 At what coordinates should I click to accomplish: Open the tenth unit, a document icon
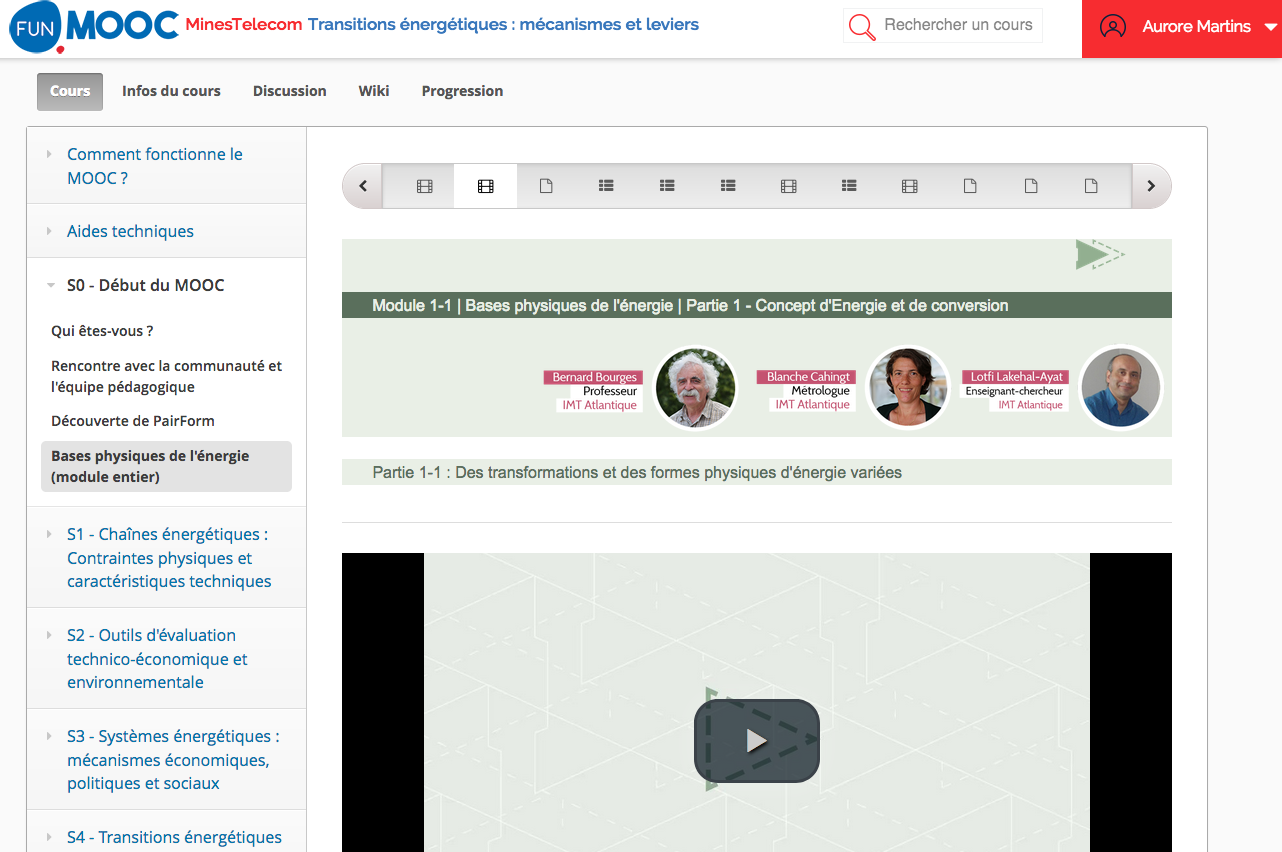click(970, 186)
